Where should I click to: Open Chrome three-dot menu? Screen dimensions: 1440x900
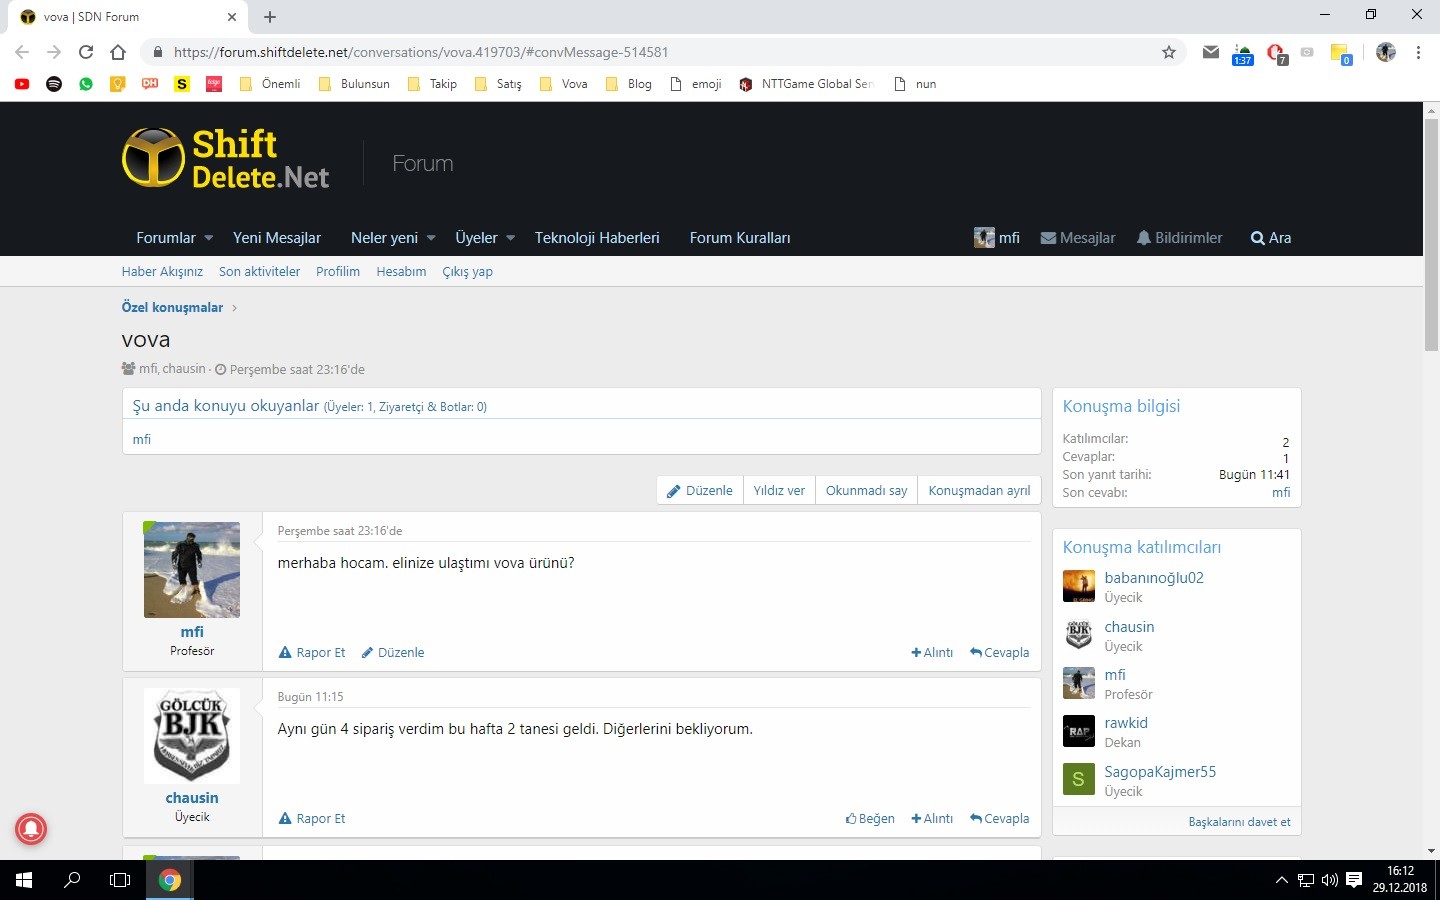[1418, 52]
